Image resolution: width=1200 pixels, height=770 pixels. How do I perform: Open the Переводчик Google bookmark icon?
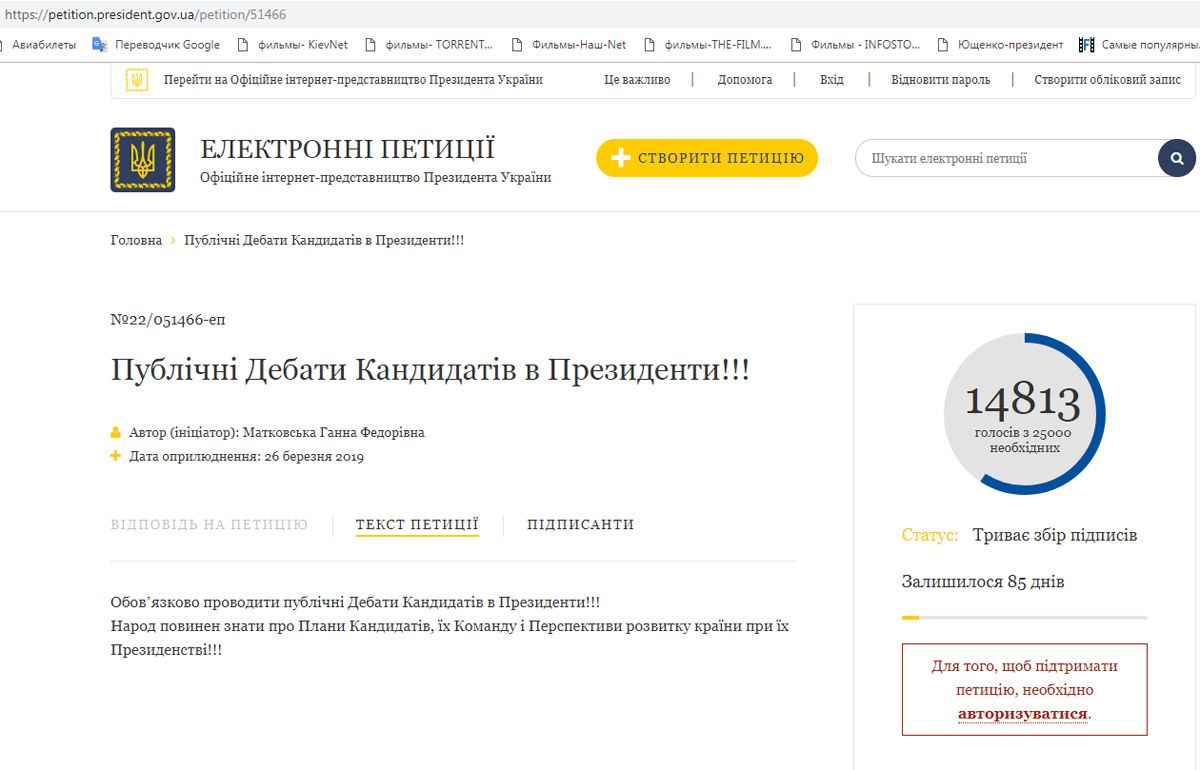(100, 44)
